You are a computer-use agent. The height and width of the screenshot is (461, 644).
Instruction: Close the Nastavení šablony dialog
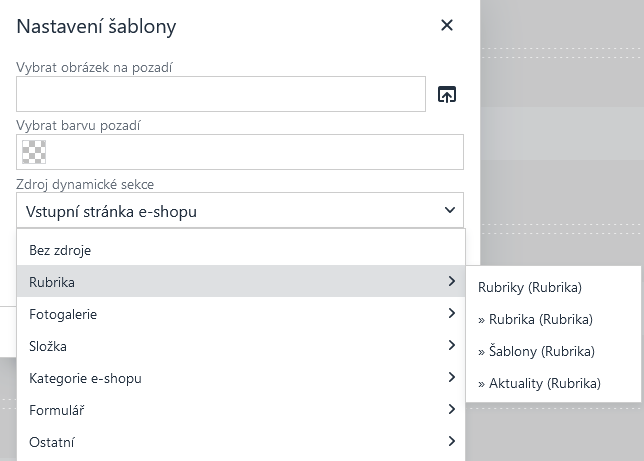(447, 26)
